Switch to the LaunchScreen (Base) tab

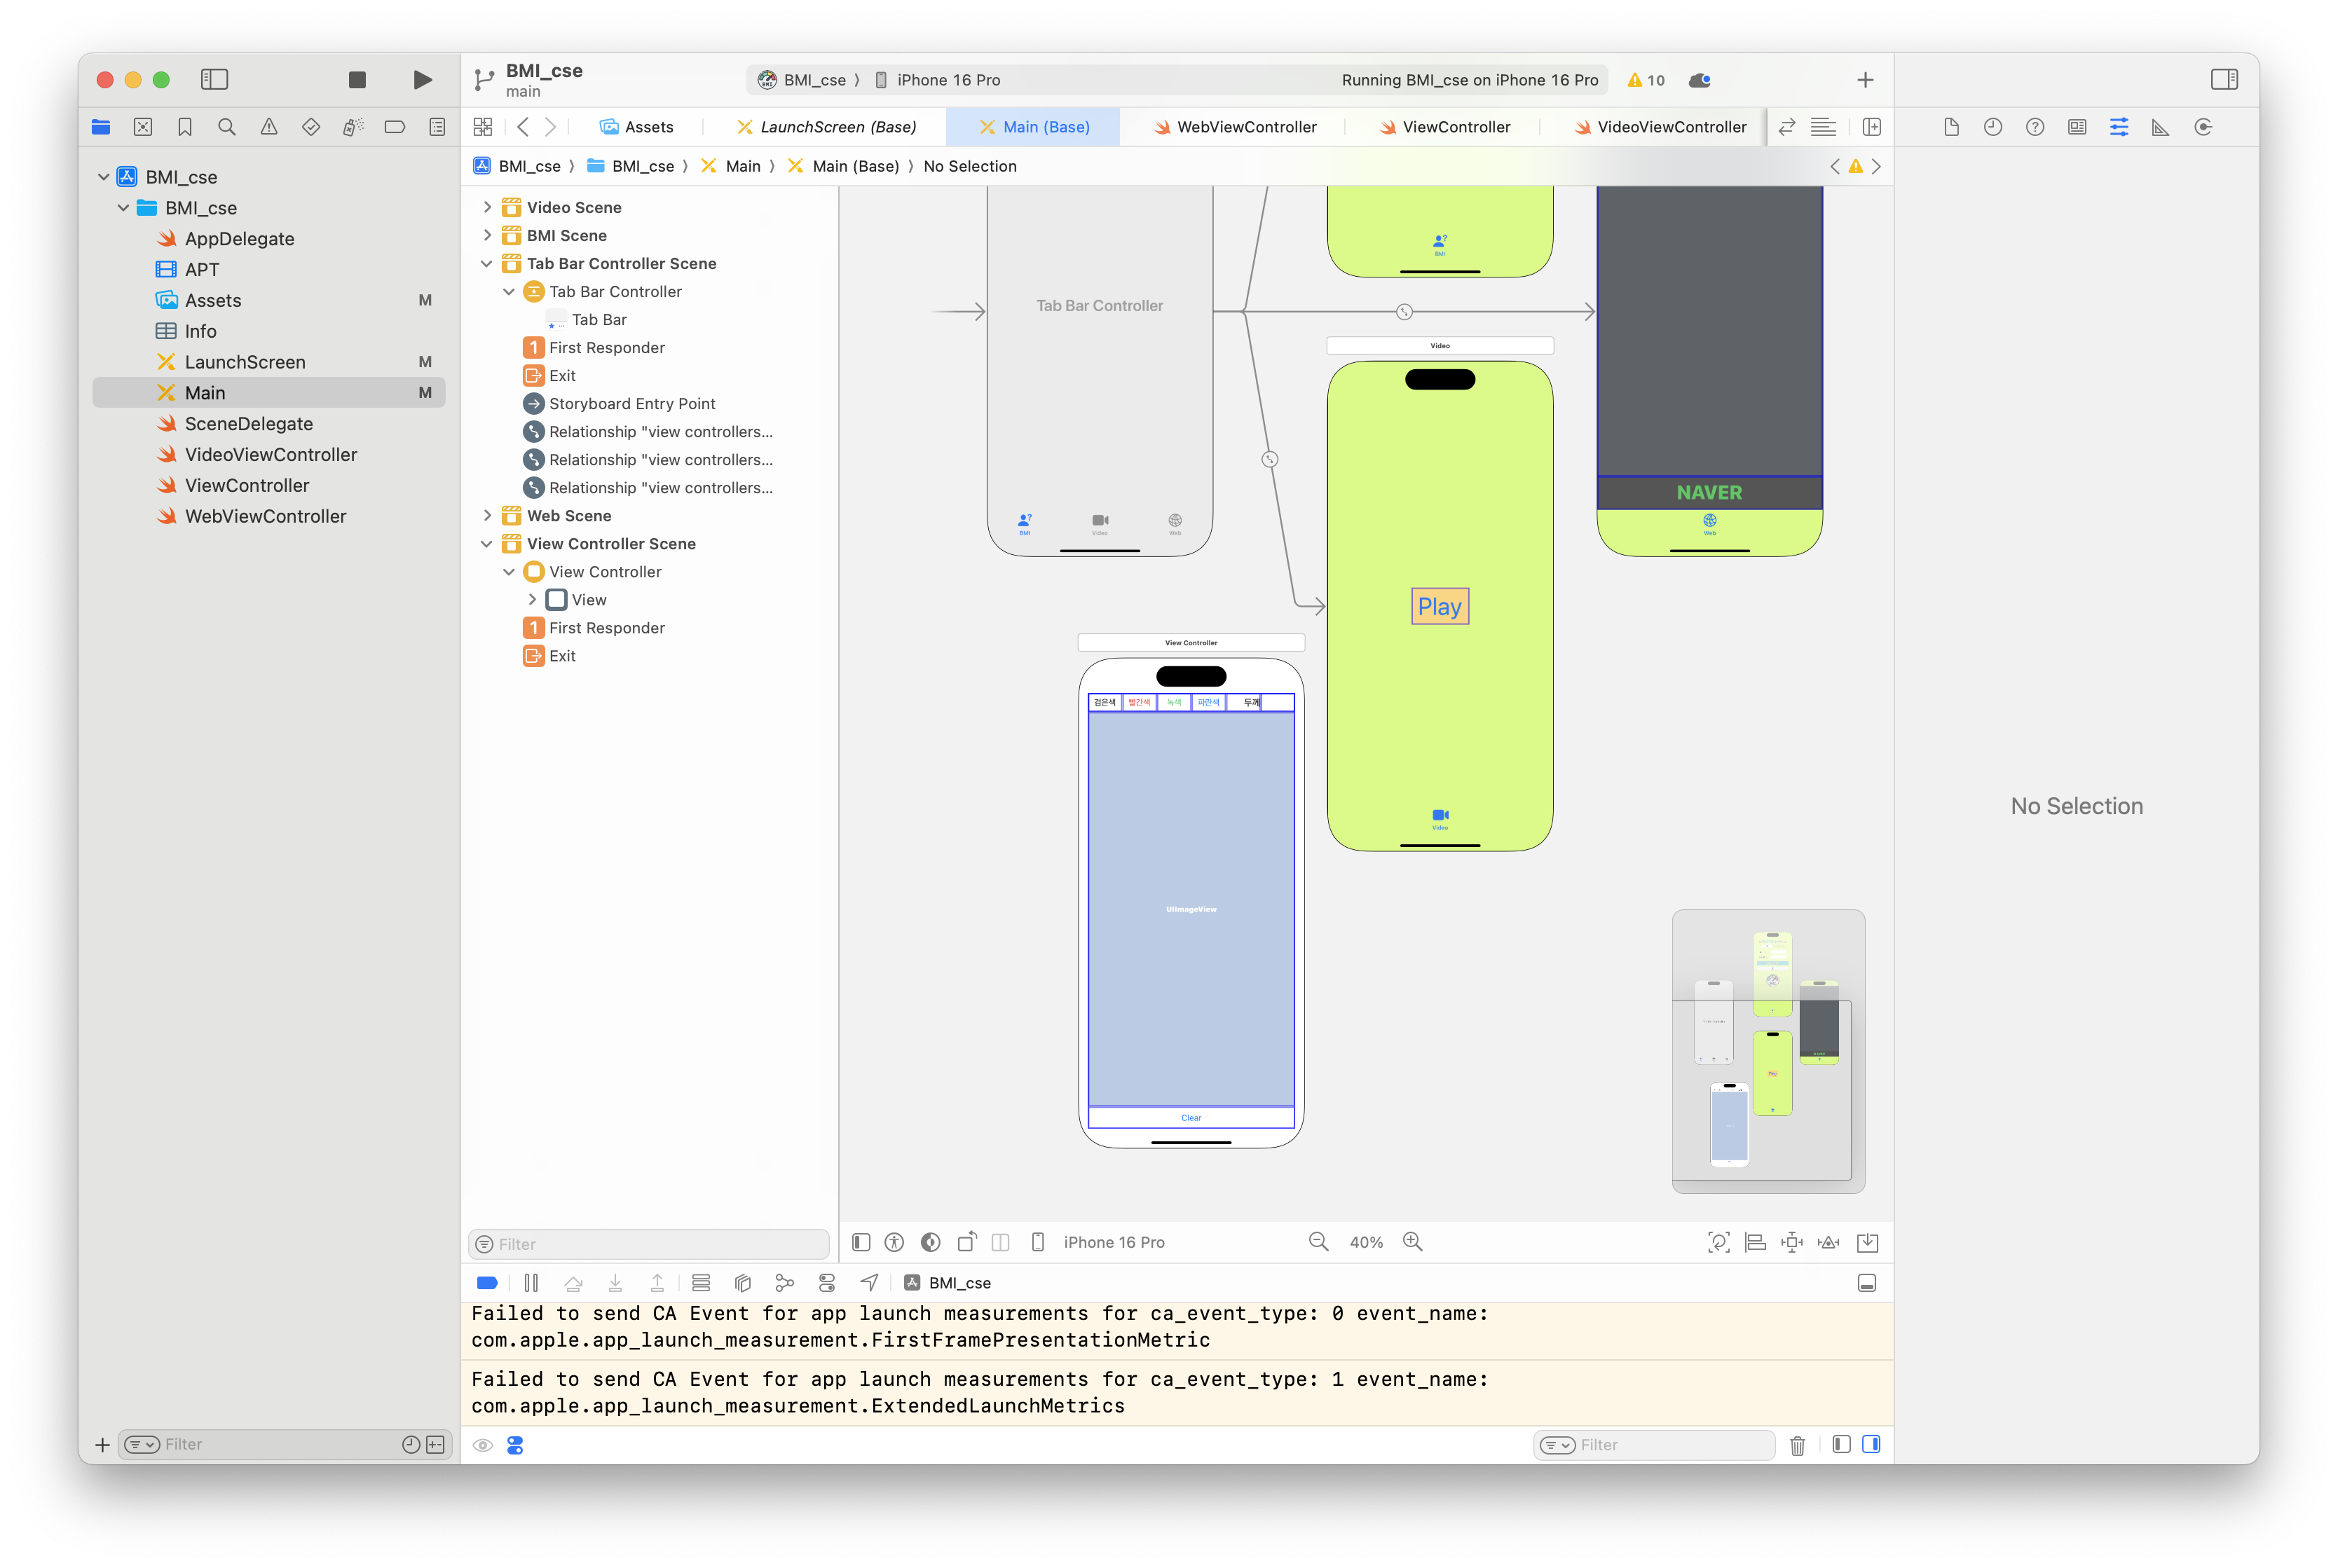[x=836, y=127]
